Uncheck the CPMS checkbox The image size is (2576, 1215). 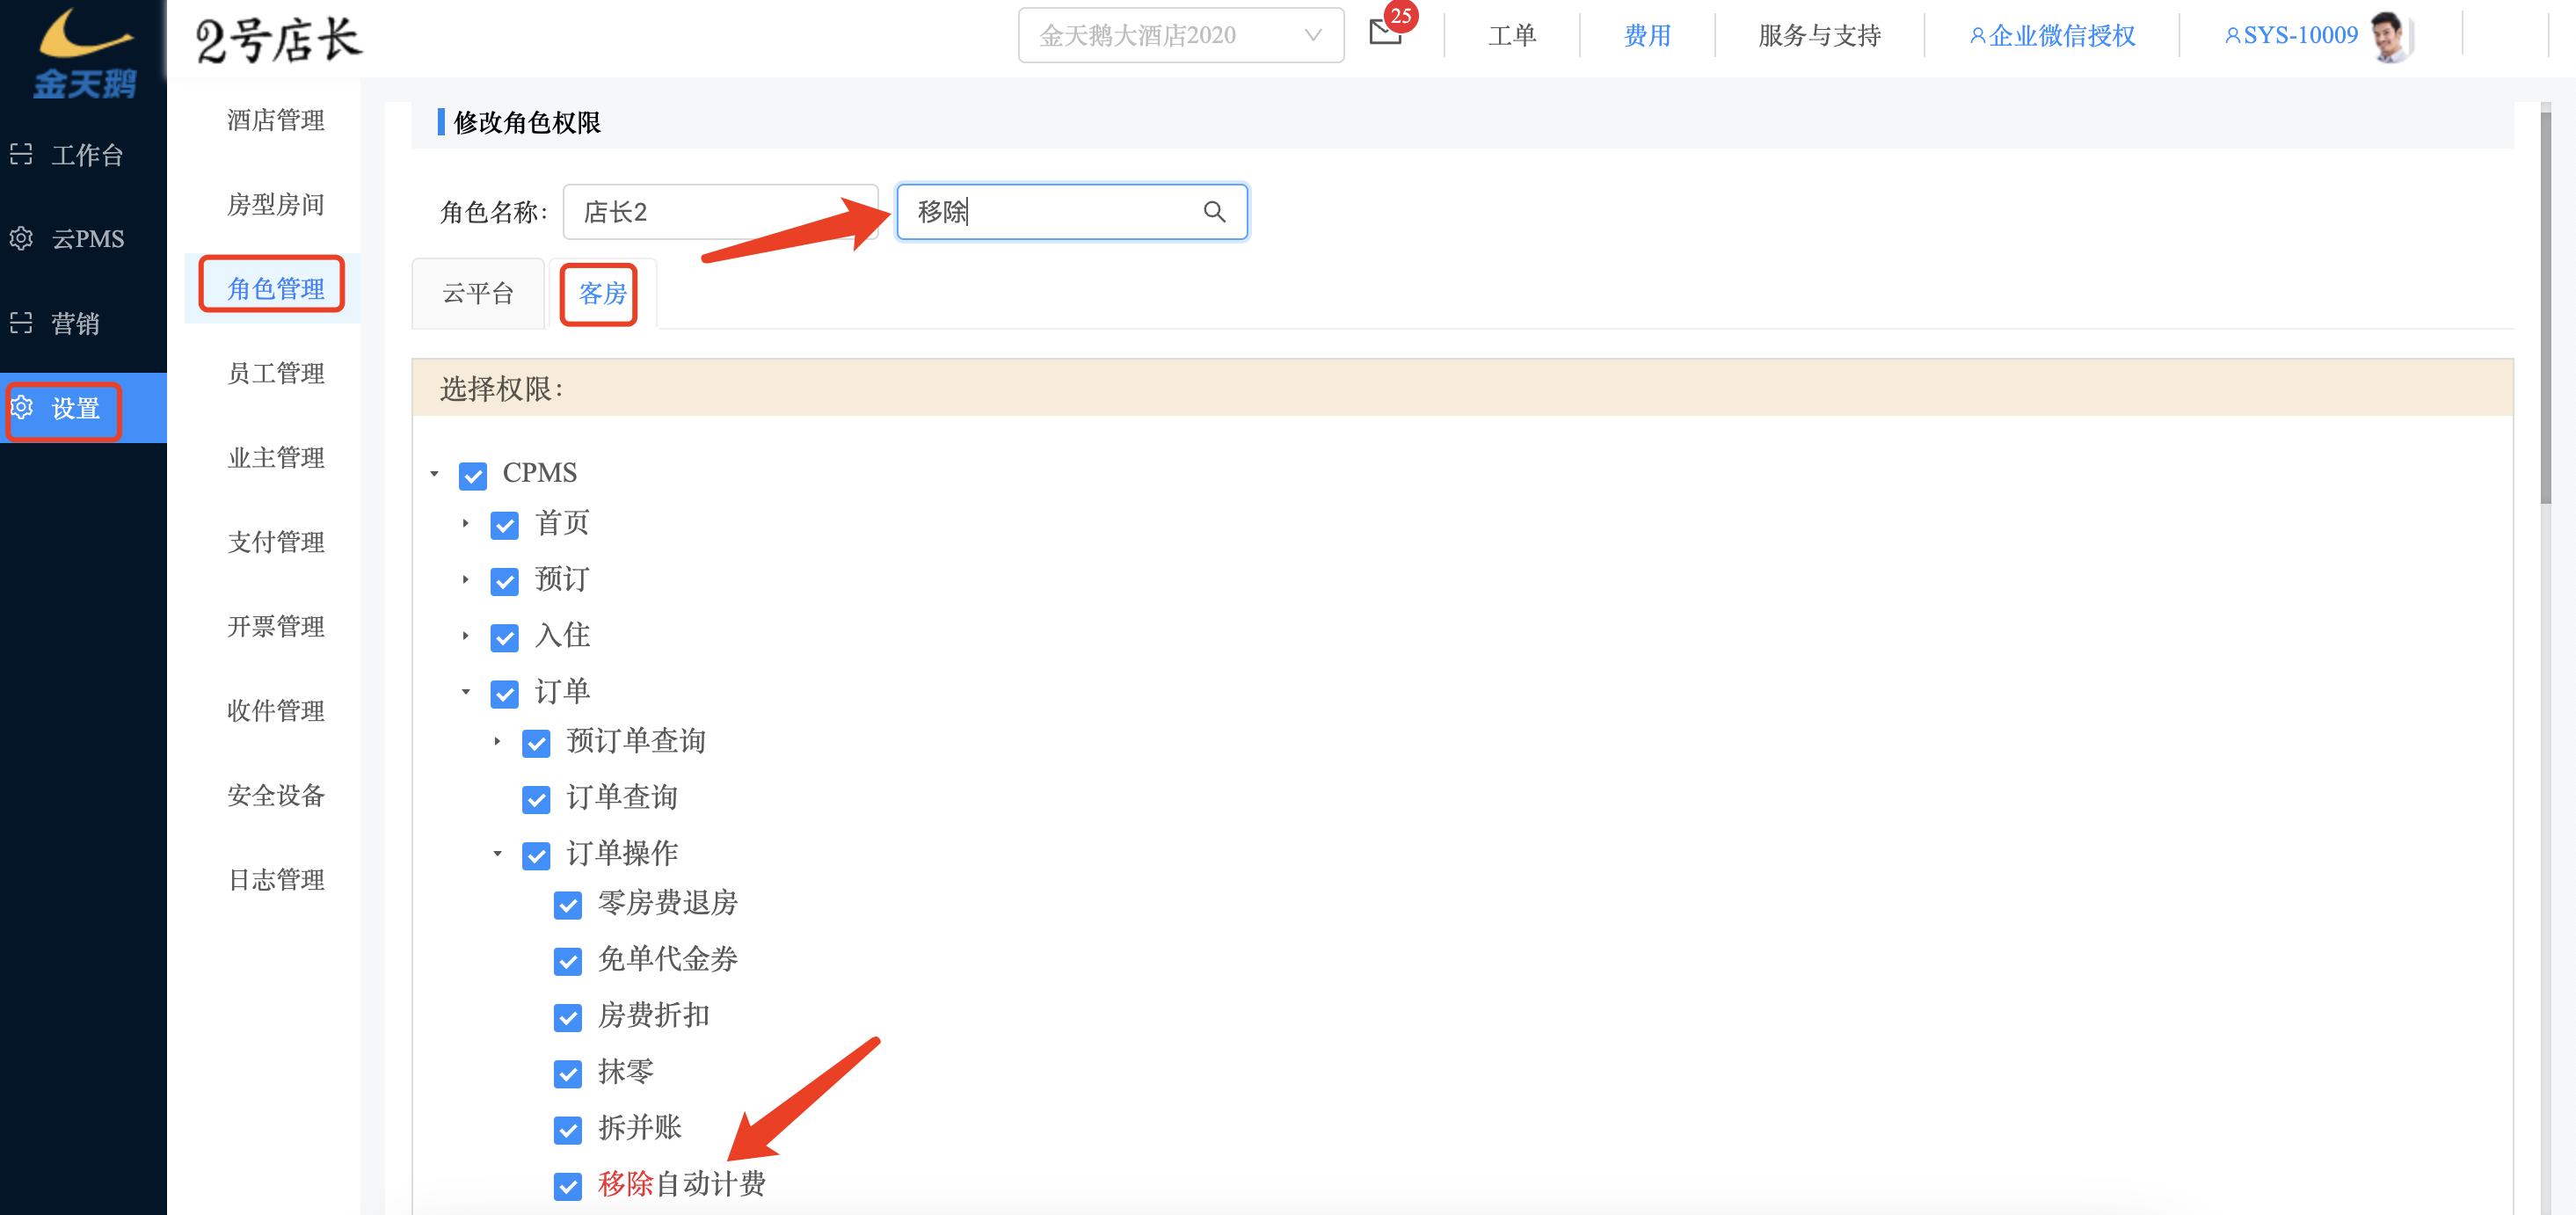click(x=473, y=475)
